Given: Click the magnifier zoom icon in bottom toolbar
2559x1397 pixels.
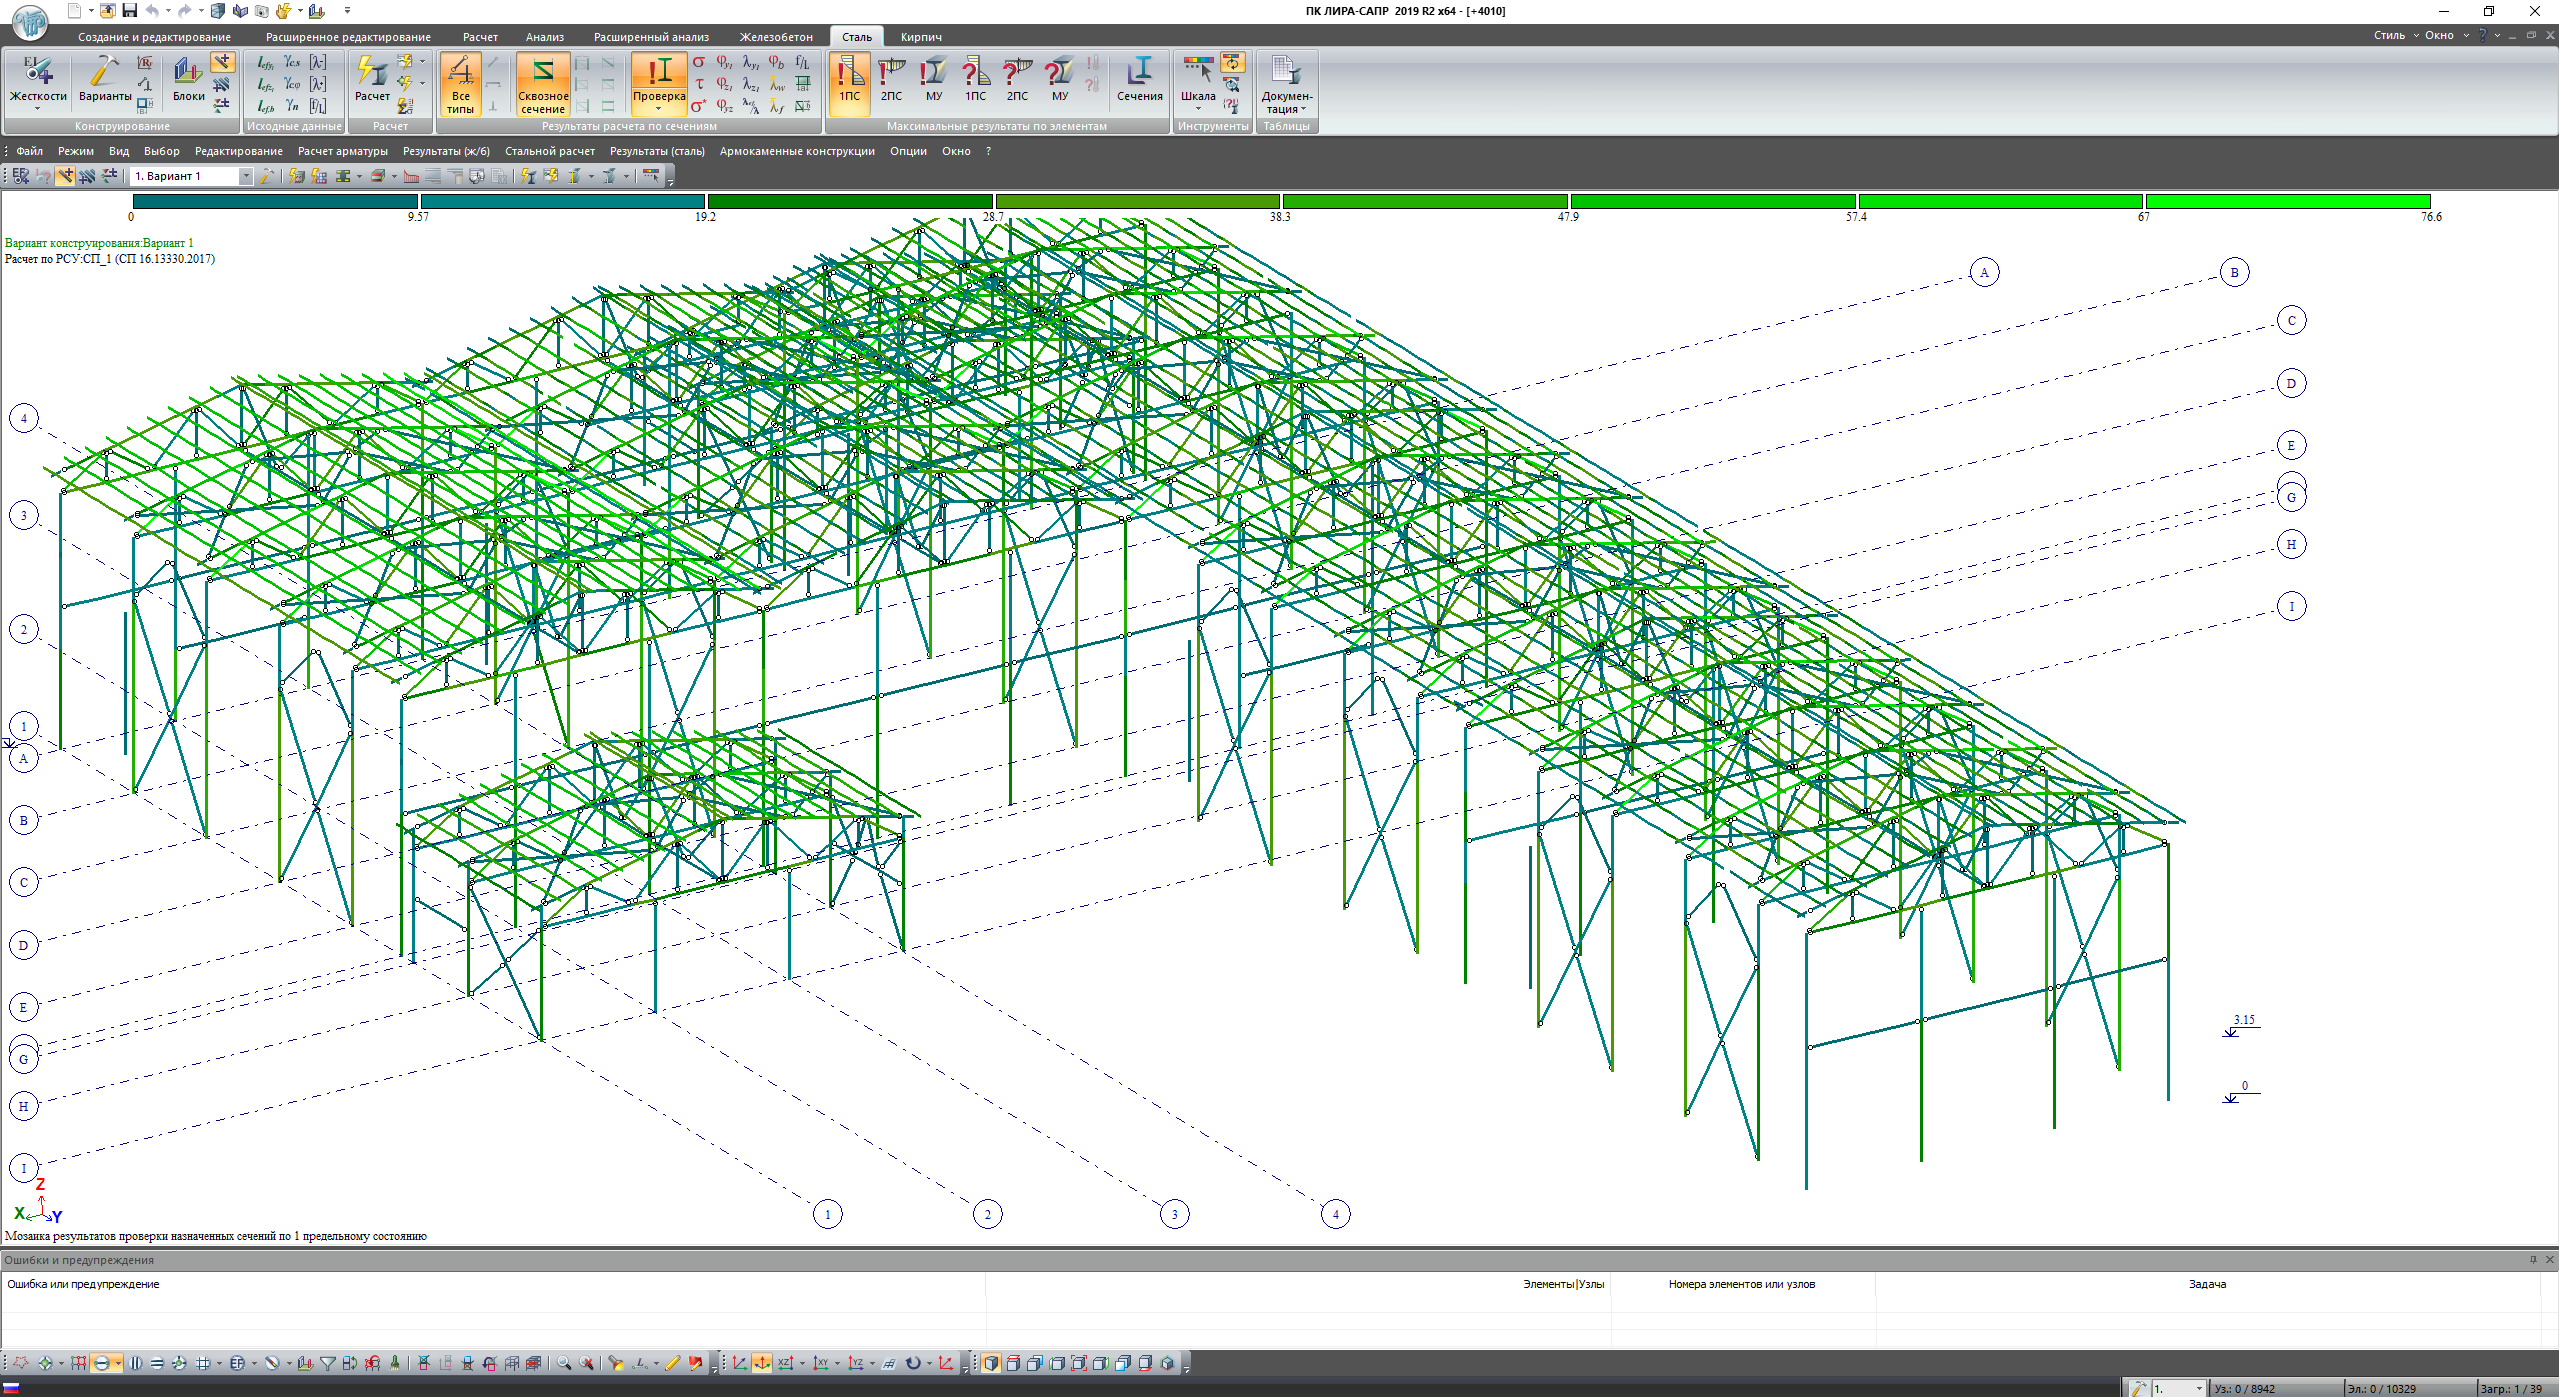Looking at the screenshot, I should [564, 1363].
